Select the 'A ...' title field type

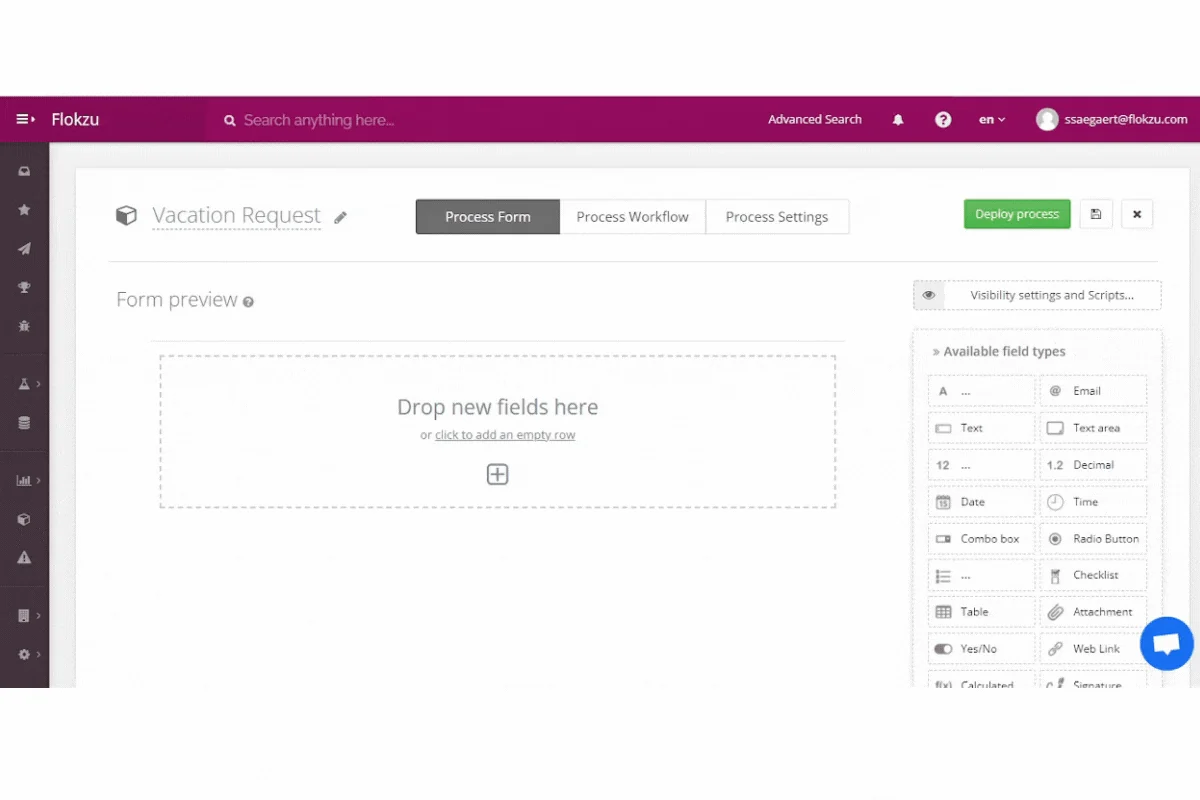981,391
